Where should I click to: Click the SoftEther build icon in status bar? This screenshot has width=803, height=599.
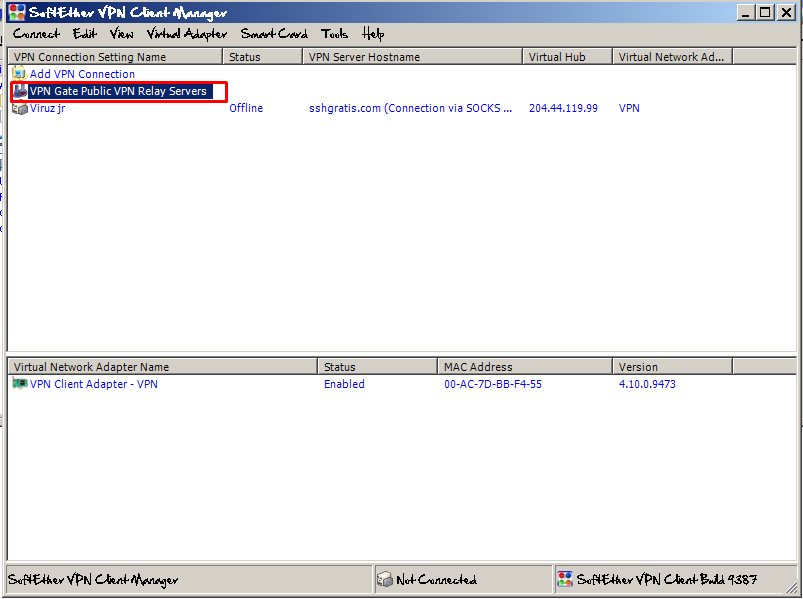pos(564,579)
